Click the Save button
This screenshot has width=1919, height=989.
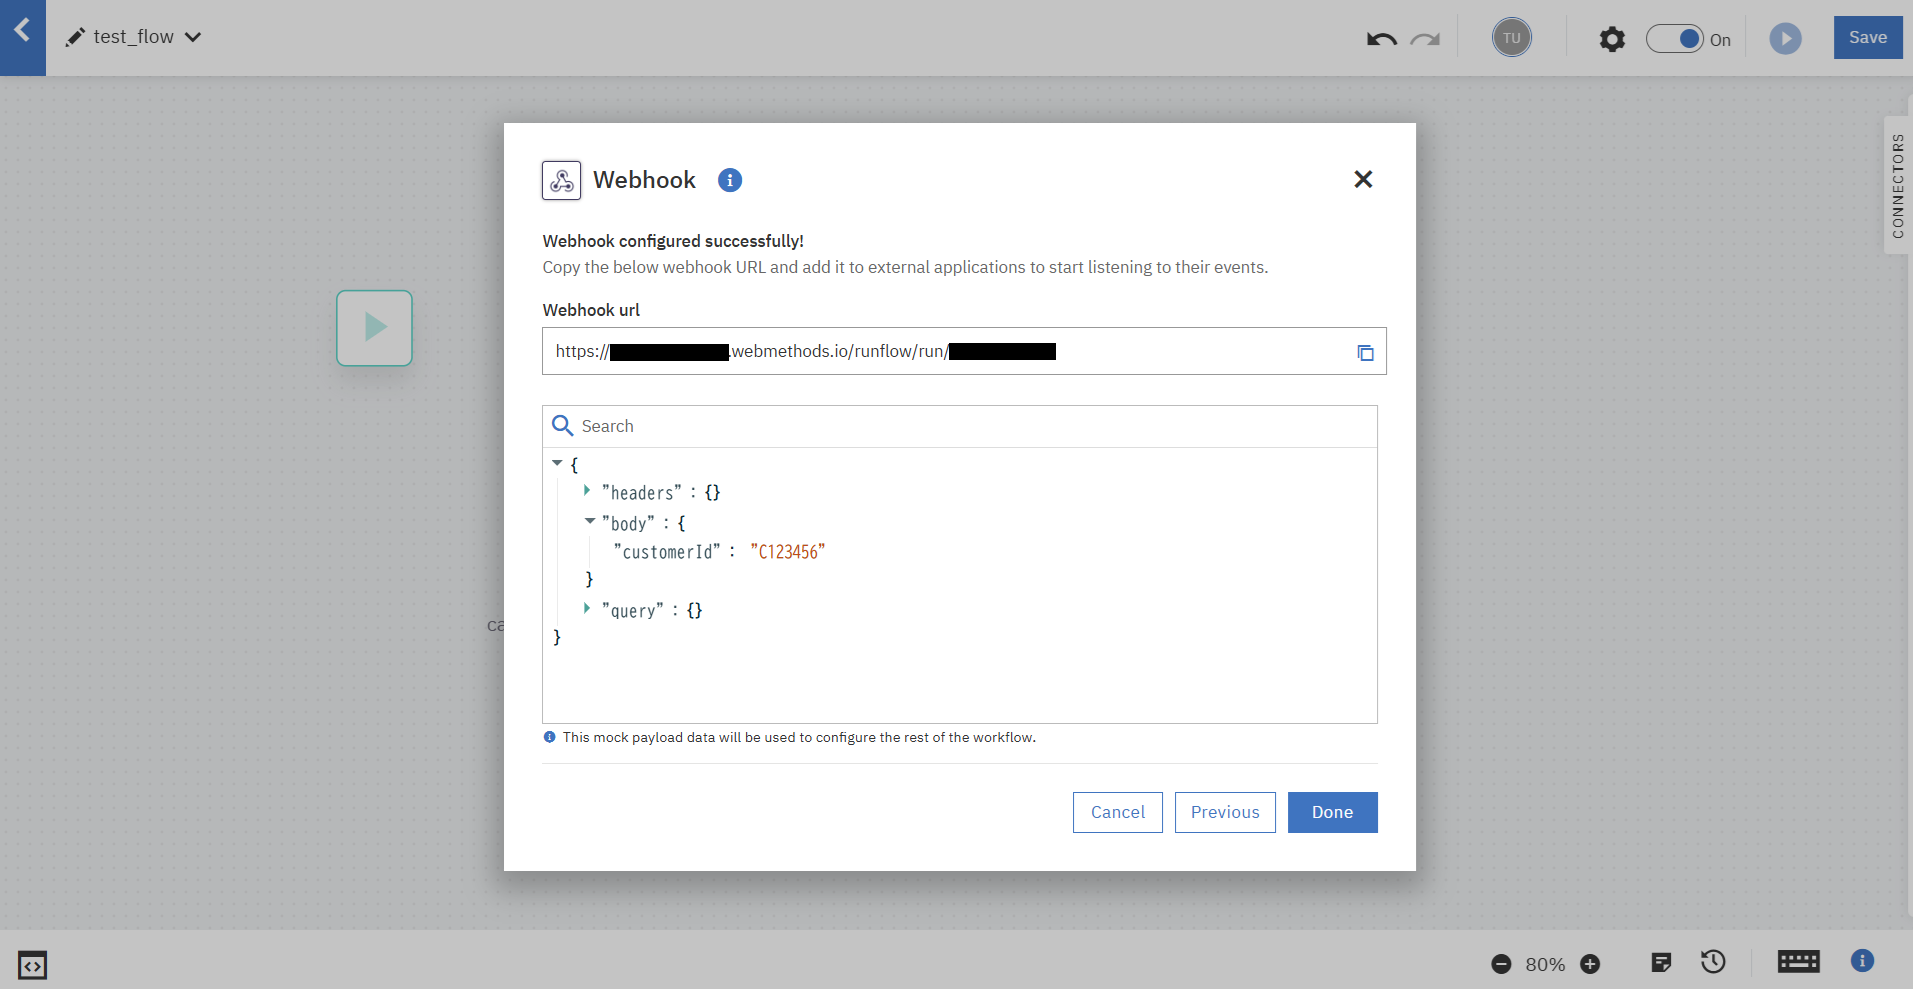point(1867,38)
